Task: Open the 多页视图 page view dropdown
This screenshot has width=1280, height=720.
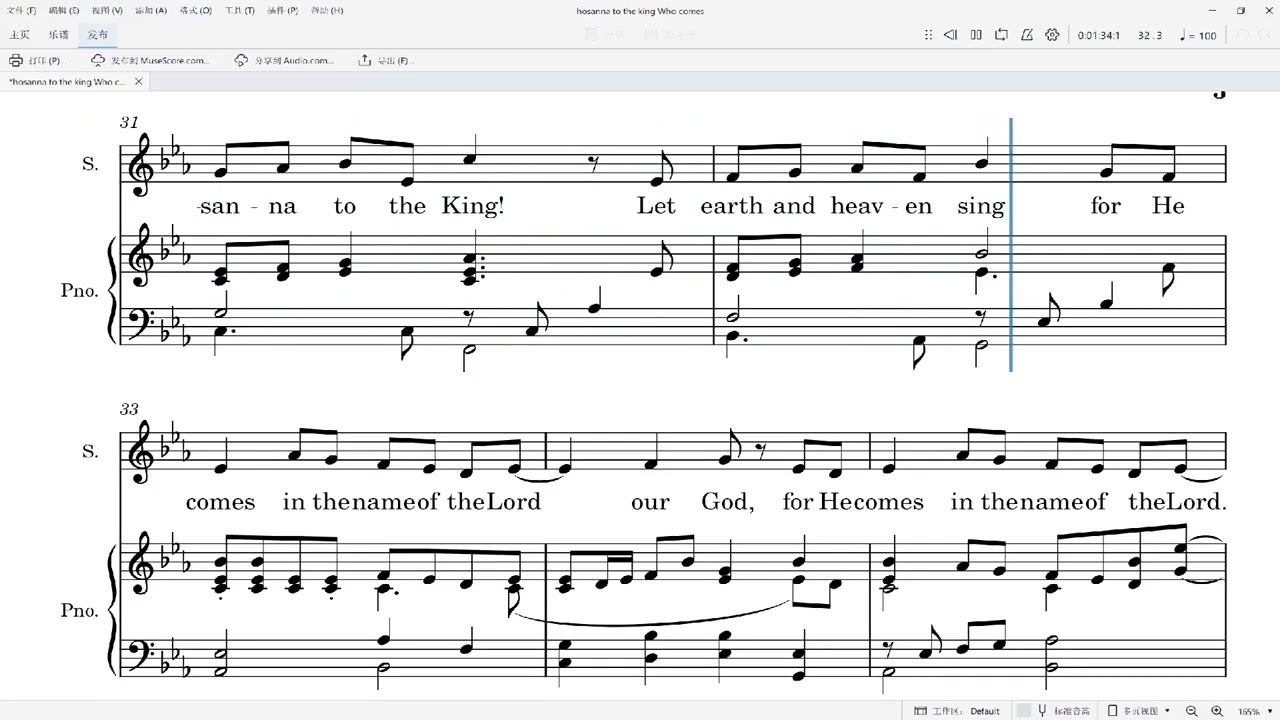Action: 1139,711
